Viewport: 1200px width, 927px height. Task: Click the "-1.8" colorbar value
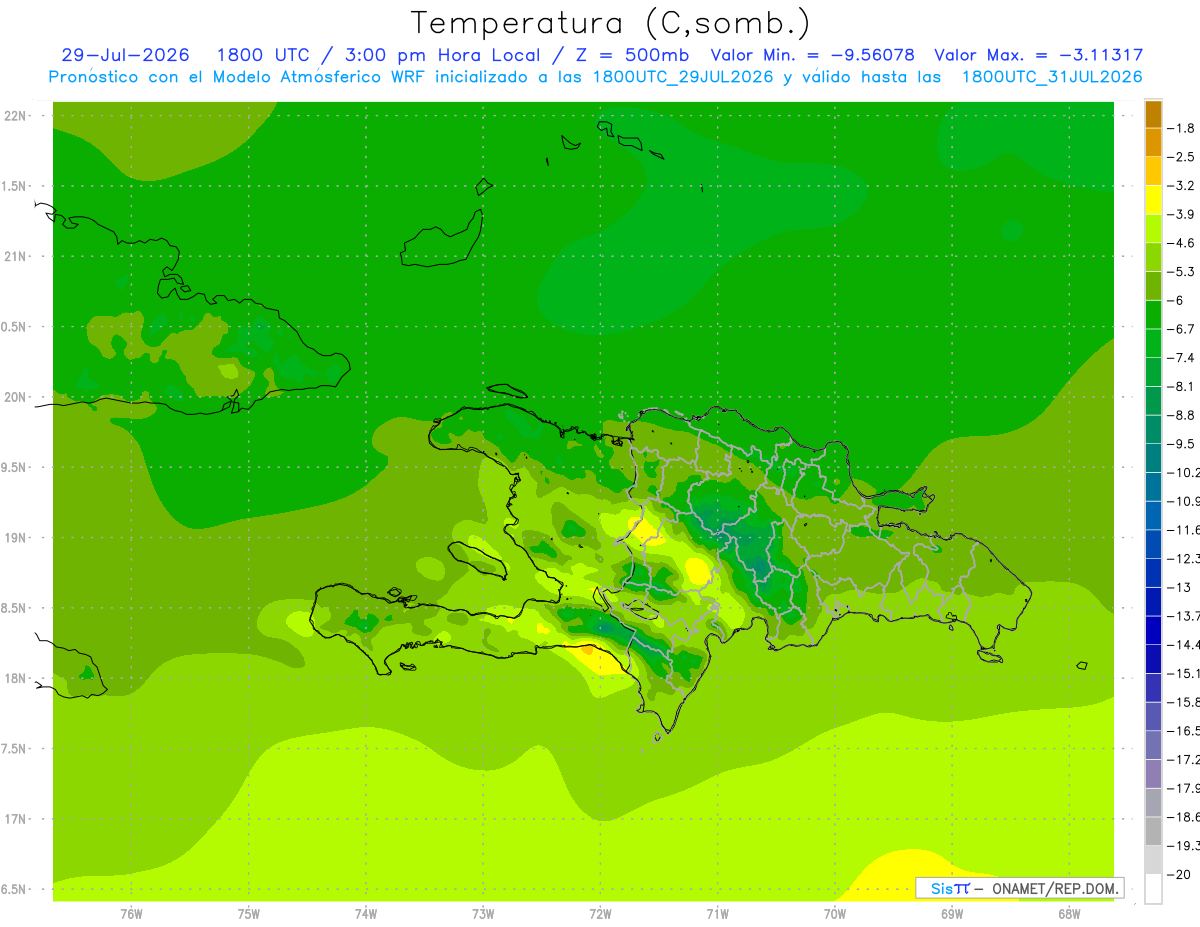tap(1182, 128)
